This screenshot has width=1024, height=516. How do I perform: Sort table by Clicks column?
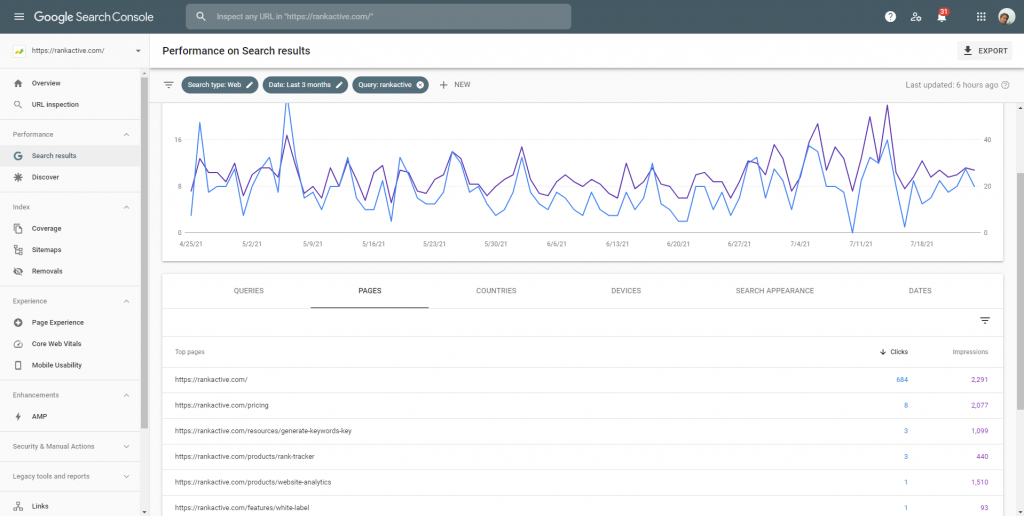[x=894, y=352]
